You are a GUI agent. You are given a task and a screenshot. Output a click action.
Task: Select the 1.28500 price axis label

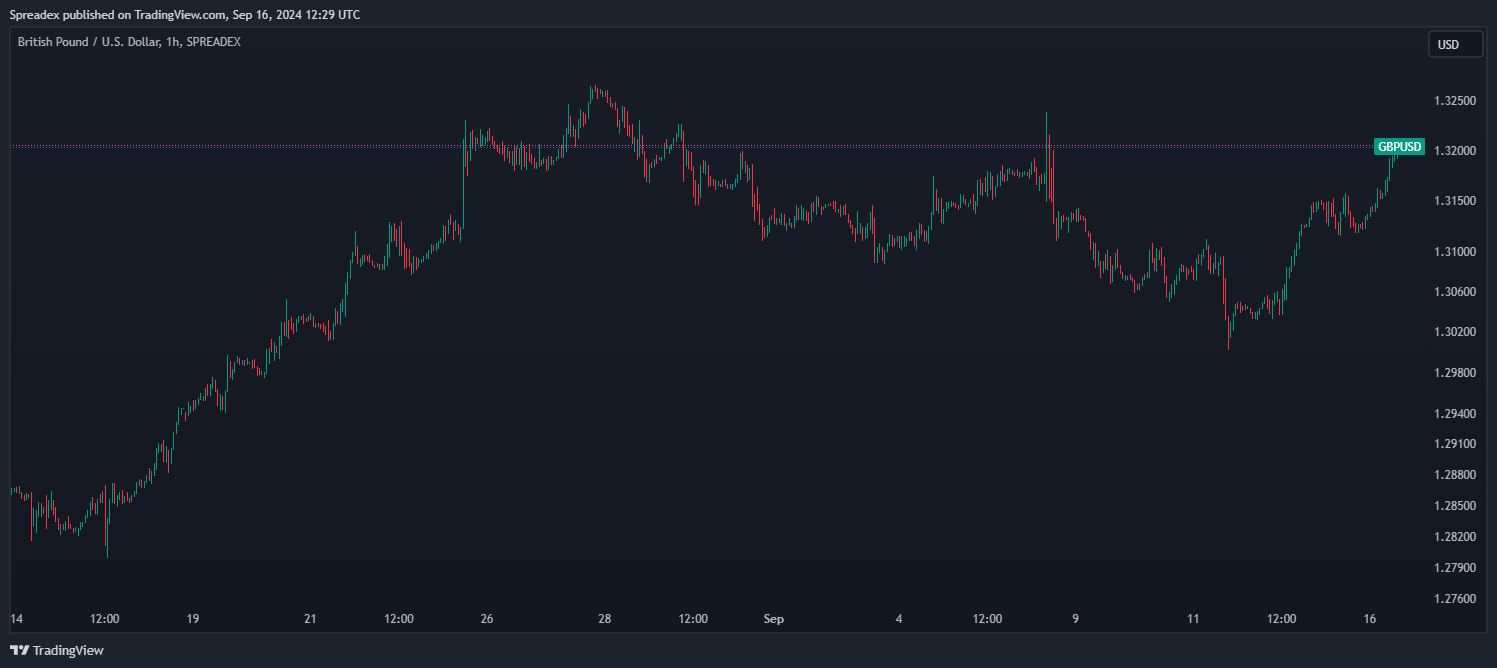pos(1453,506)
